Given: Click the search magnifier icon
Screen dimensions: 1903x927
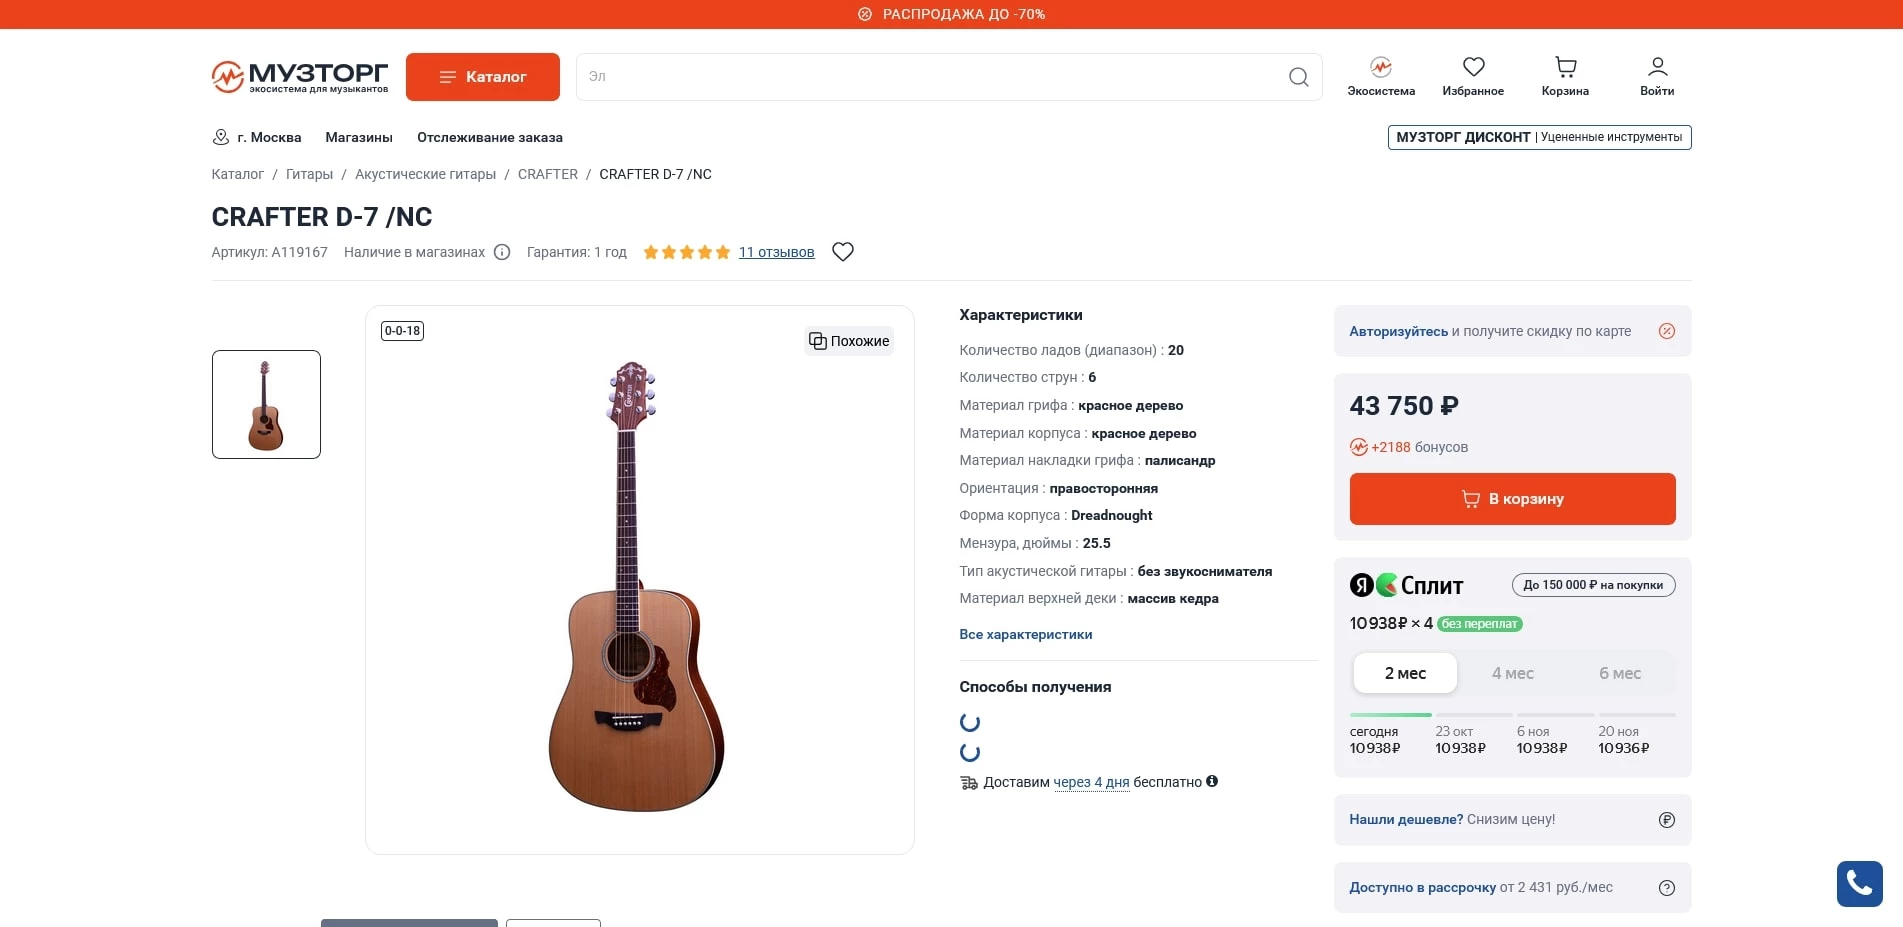Looking at the screenshot, I should pyautogui.click(x=1297, y=76).
